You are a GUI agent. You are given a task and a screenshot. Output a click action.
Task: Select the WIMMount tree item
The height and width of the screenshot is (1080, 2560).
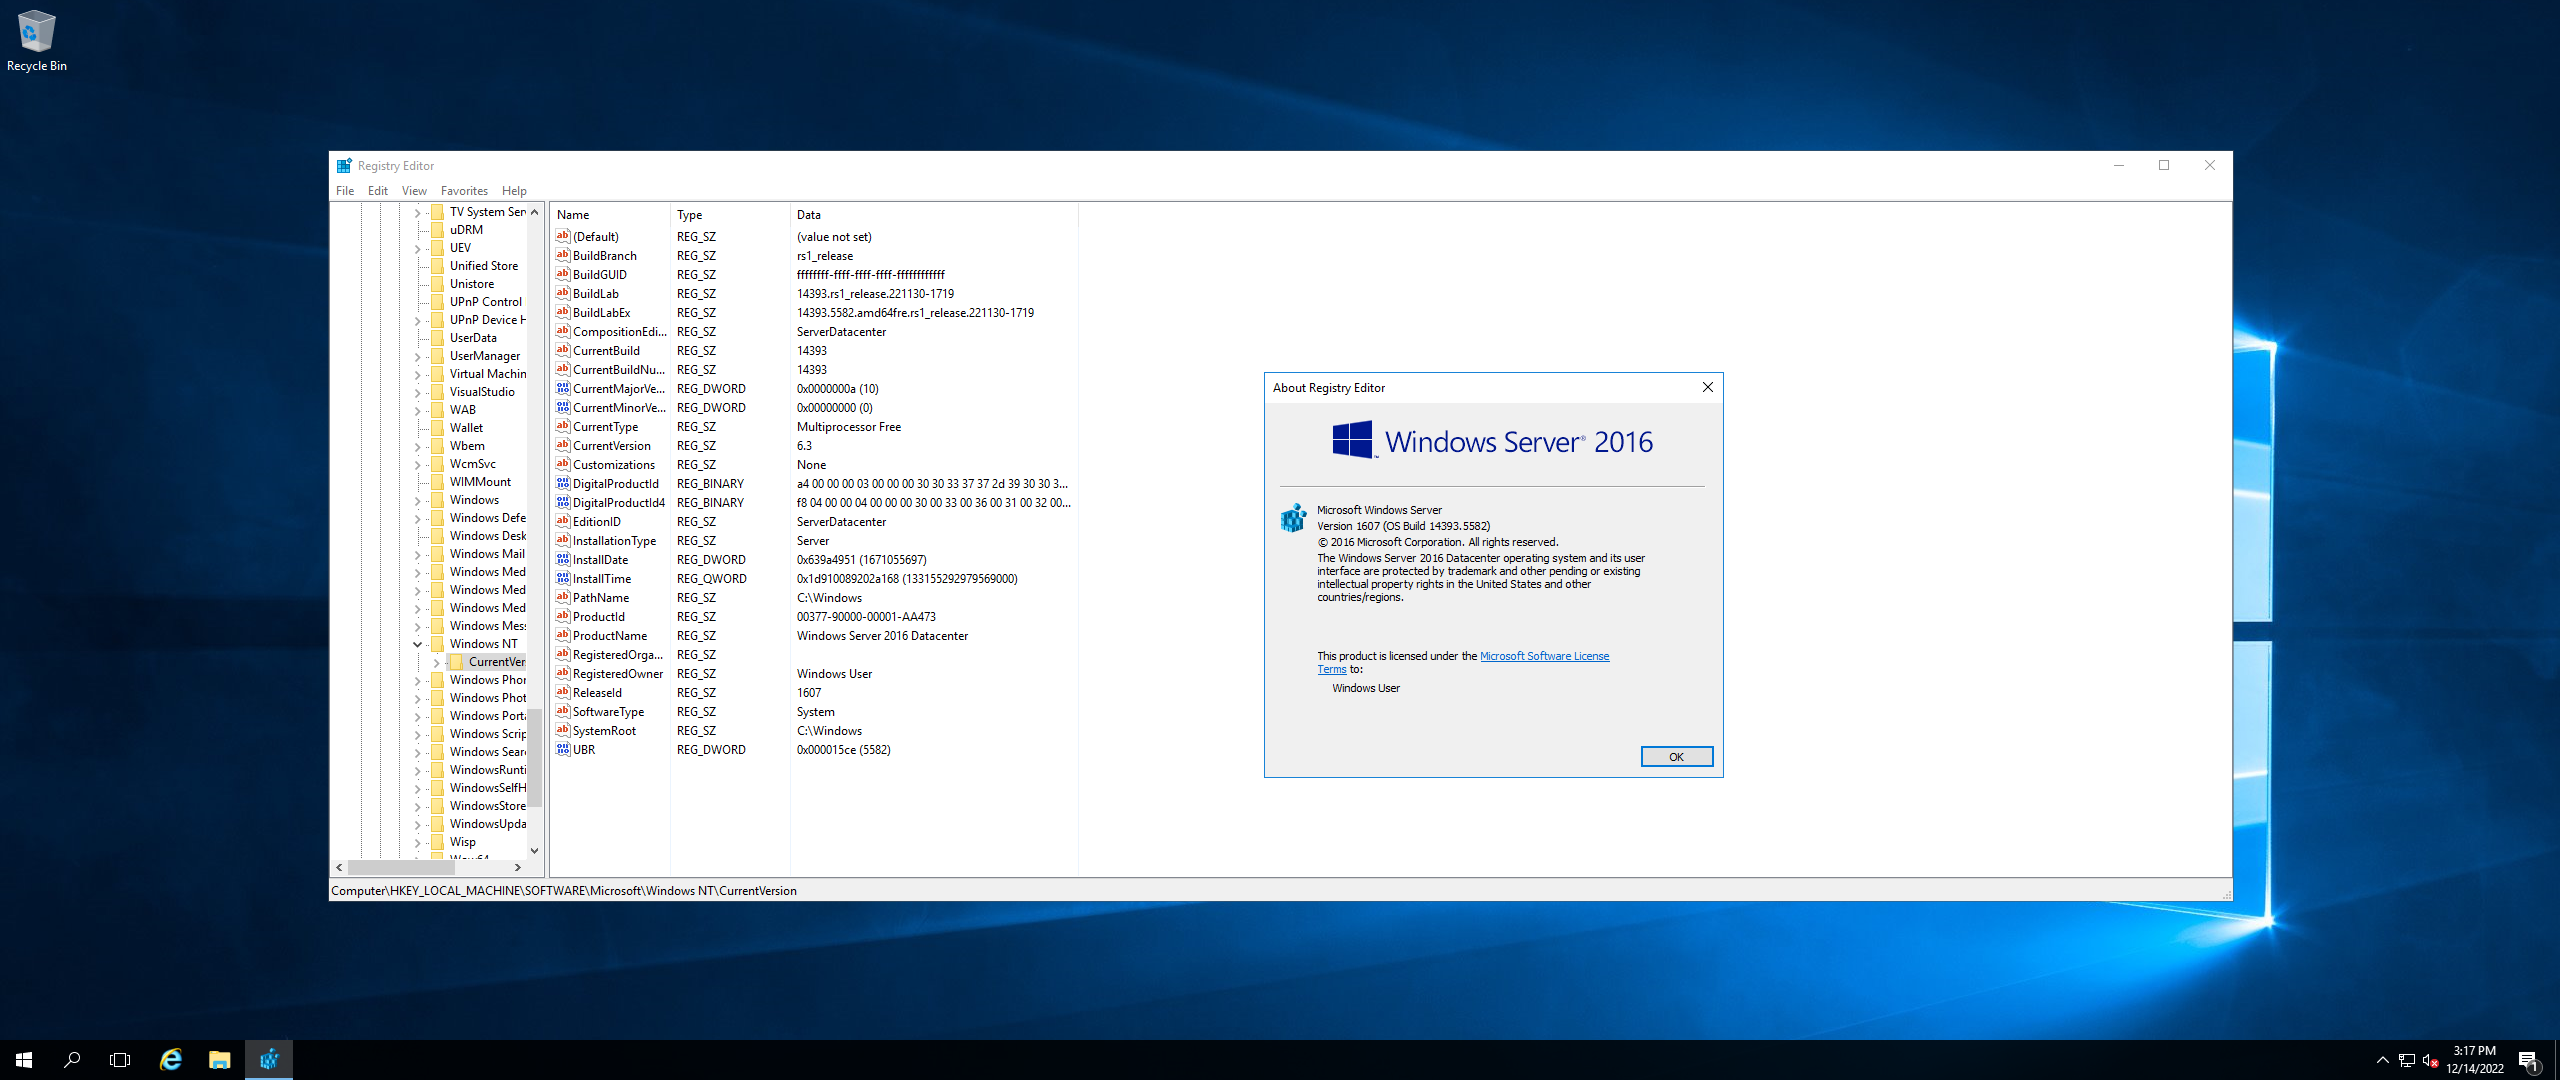[x=480, y=482]
